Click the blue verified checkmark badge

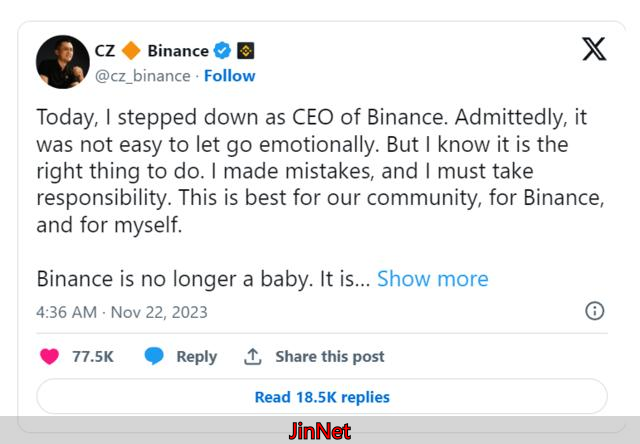pos(223,50)
